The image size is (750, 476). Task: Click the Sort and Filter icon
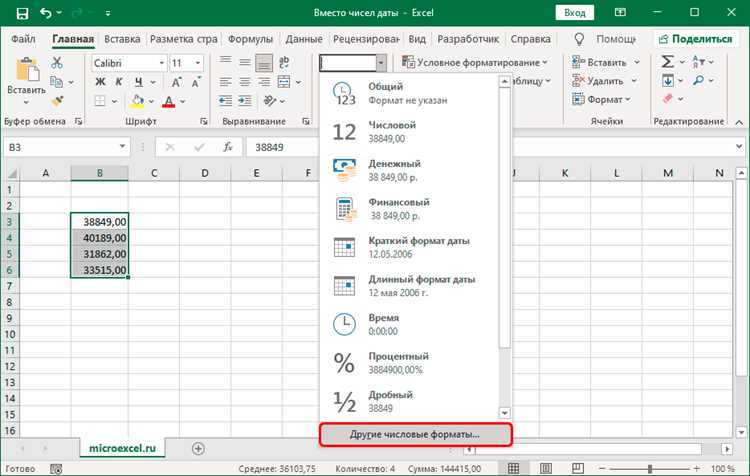pyautogui.click(x=699, y=62)
